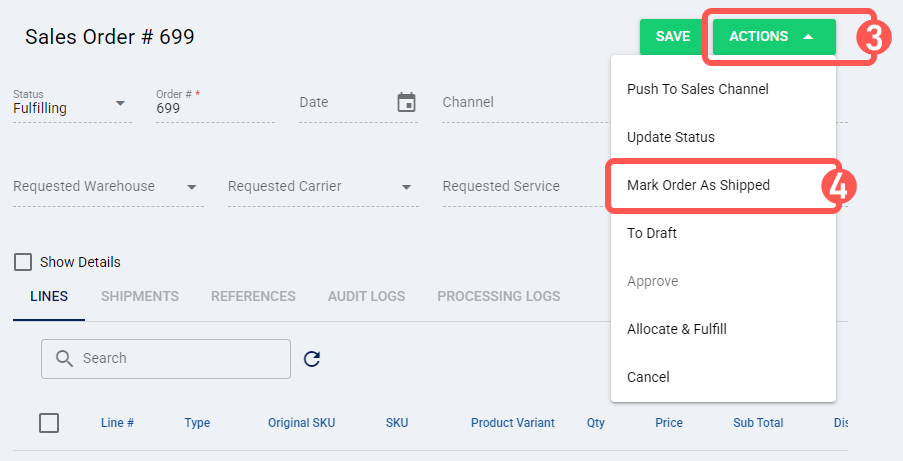Sort by Line # column header
Screen dimensions: 903x461
[x=117, y=423]
